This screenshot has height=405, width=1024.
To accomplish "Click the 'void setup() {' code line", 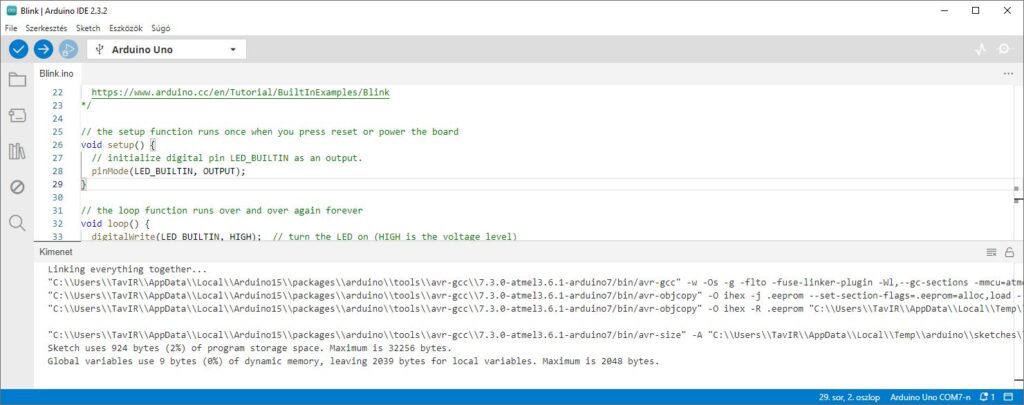I will click(118, 145).
